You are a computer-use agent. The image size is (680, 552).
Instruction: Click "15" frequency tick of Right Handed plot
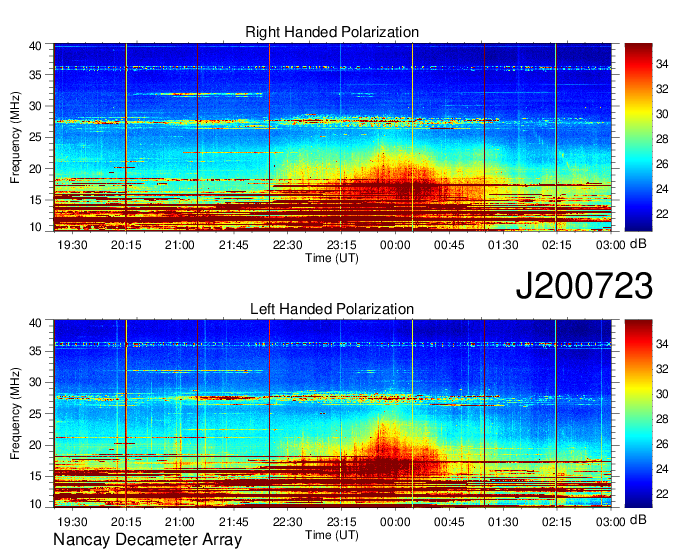(36, 200)
